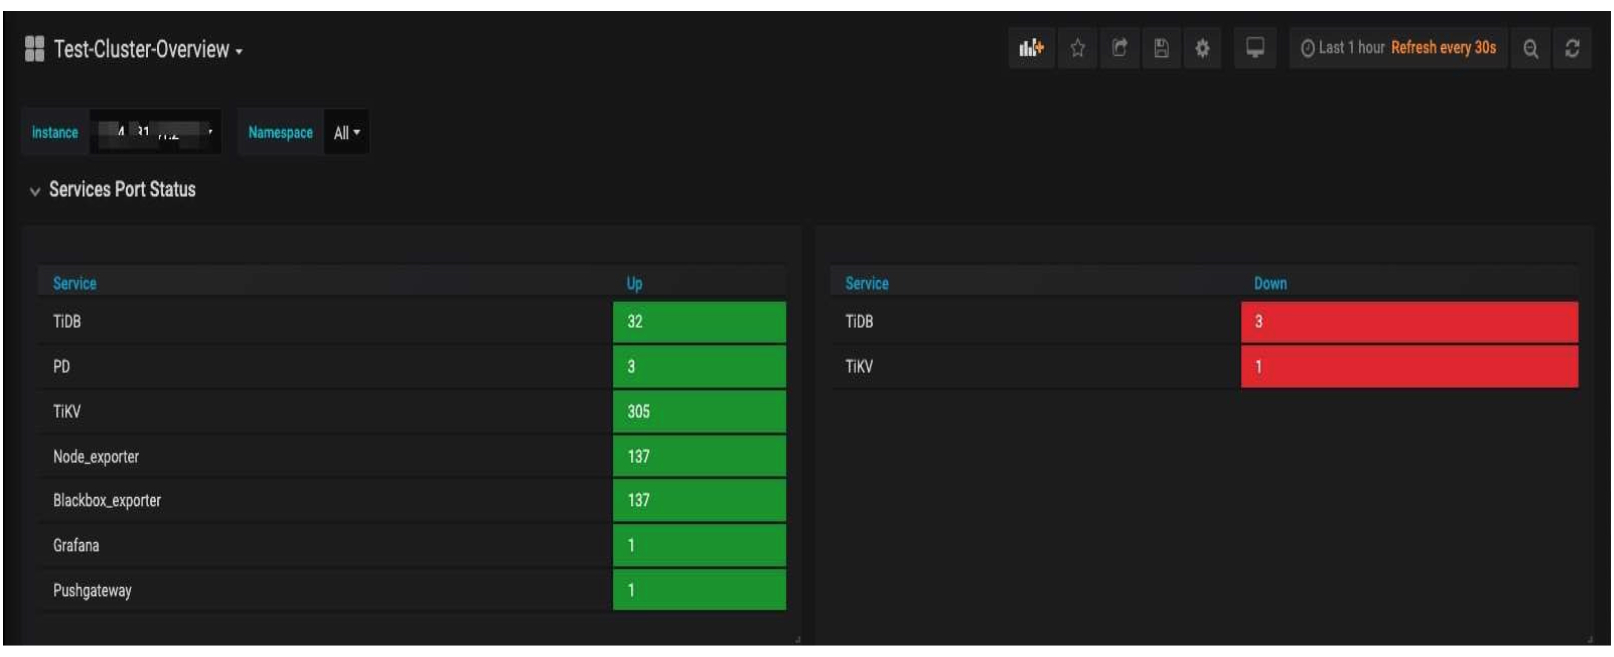This screenshot has width=1614, height=657.
Task: Star this dashboard as favorite
Action: point(1077,48)
